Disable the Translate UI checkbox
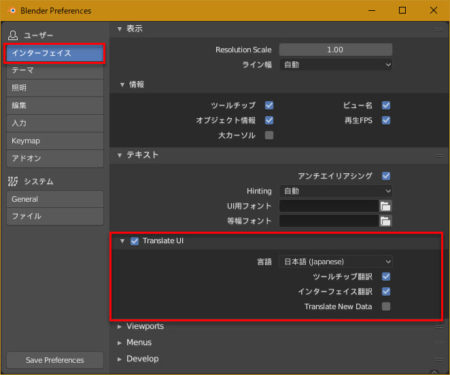The image size is (450, 375). pyautogui.click(x=134, y=241)
